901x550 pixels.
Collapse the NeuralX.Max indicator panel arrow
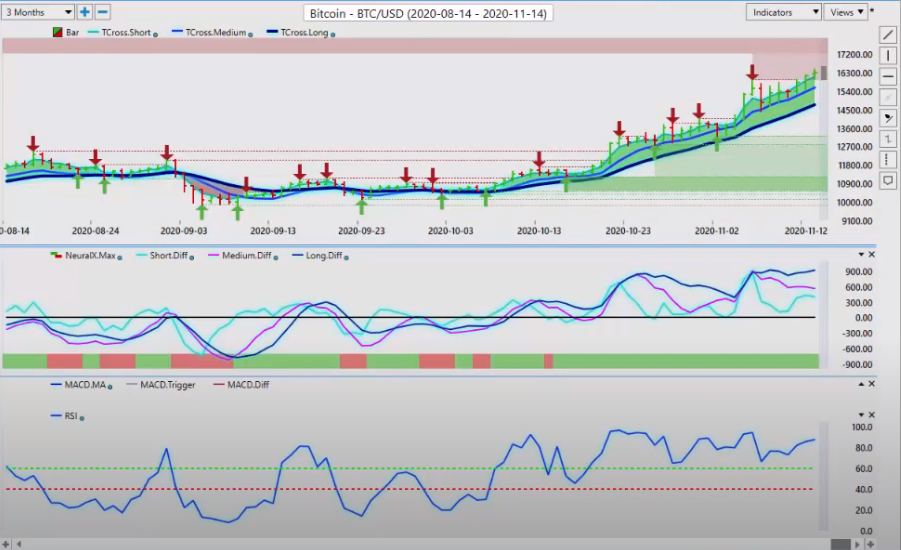click(861, 255)
